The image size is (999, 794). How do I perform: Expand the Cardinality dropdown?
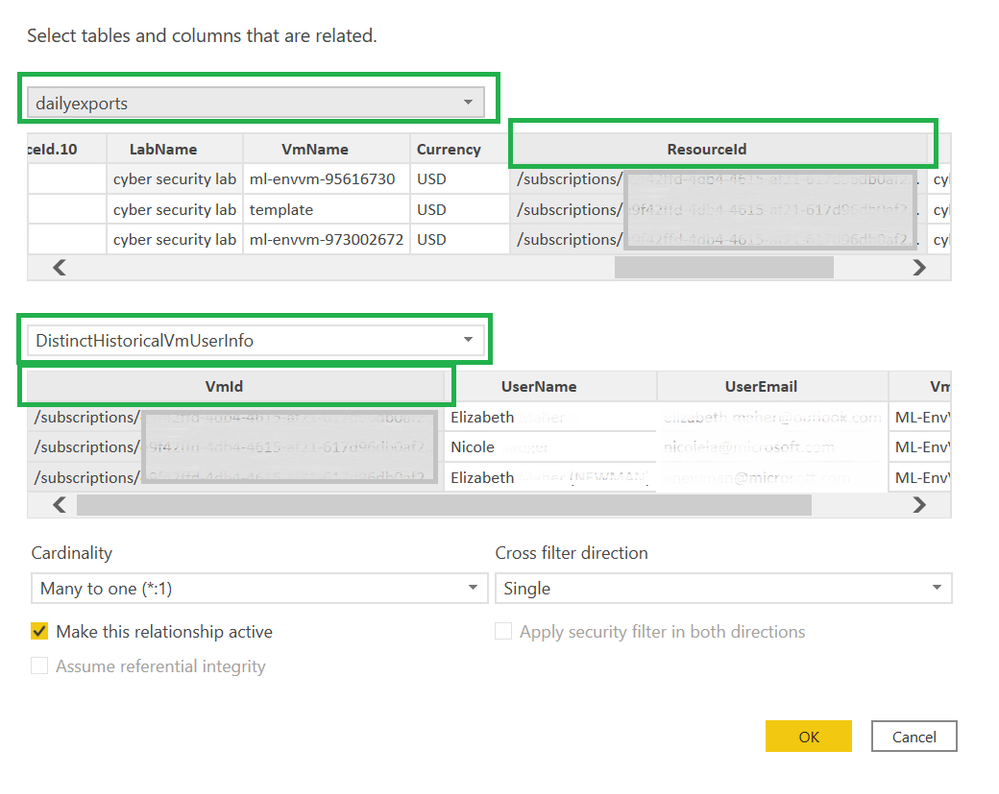pos(258,588)
